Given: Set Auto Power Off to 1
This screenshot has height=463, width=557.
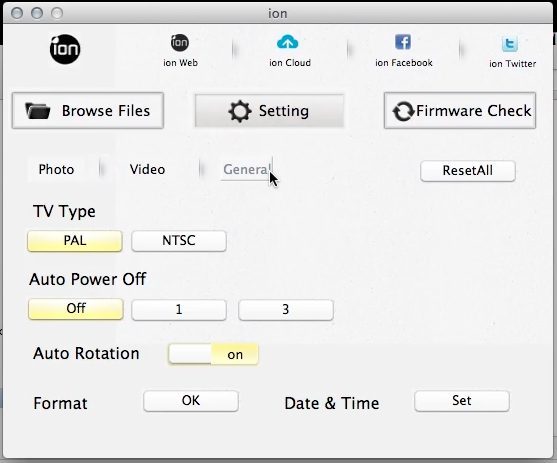Looking at the screenshot, I should (179, 310).
